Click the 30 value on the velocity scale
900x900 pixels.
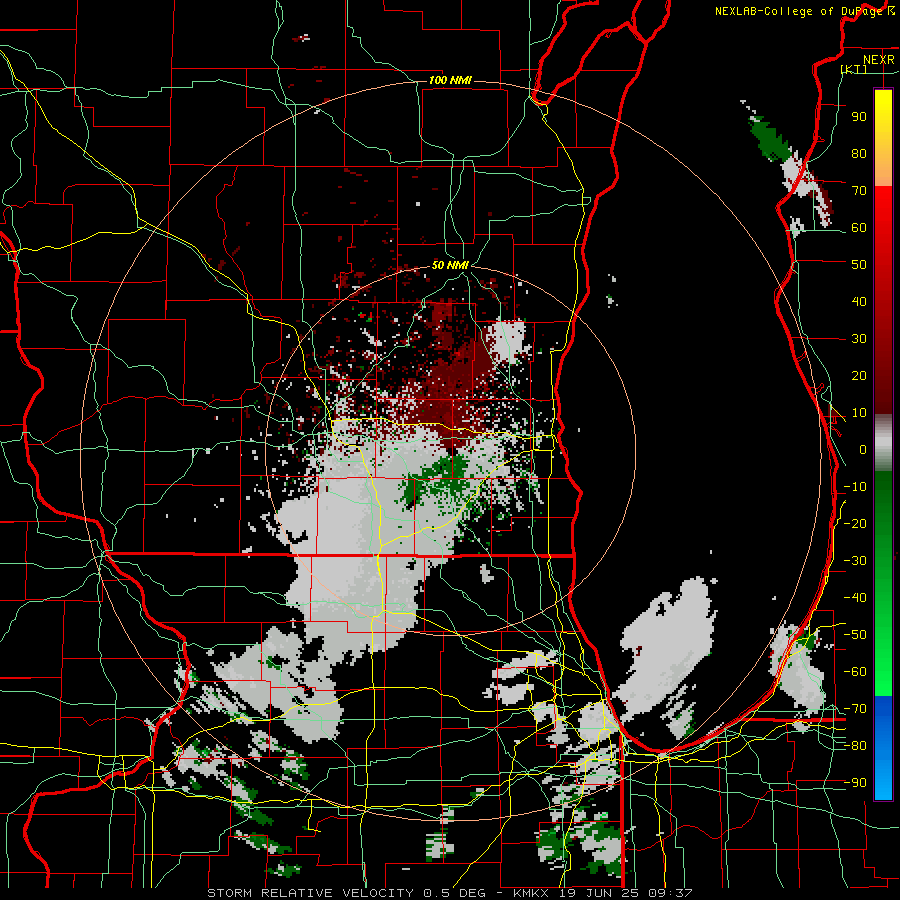pyautogui.click(x=859, y=339)
